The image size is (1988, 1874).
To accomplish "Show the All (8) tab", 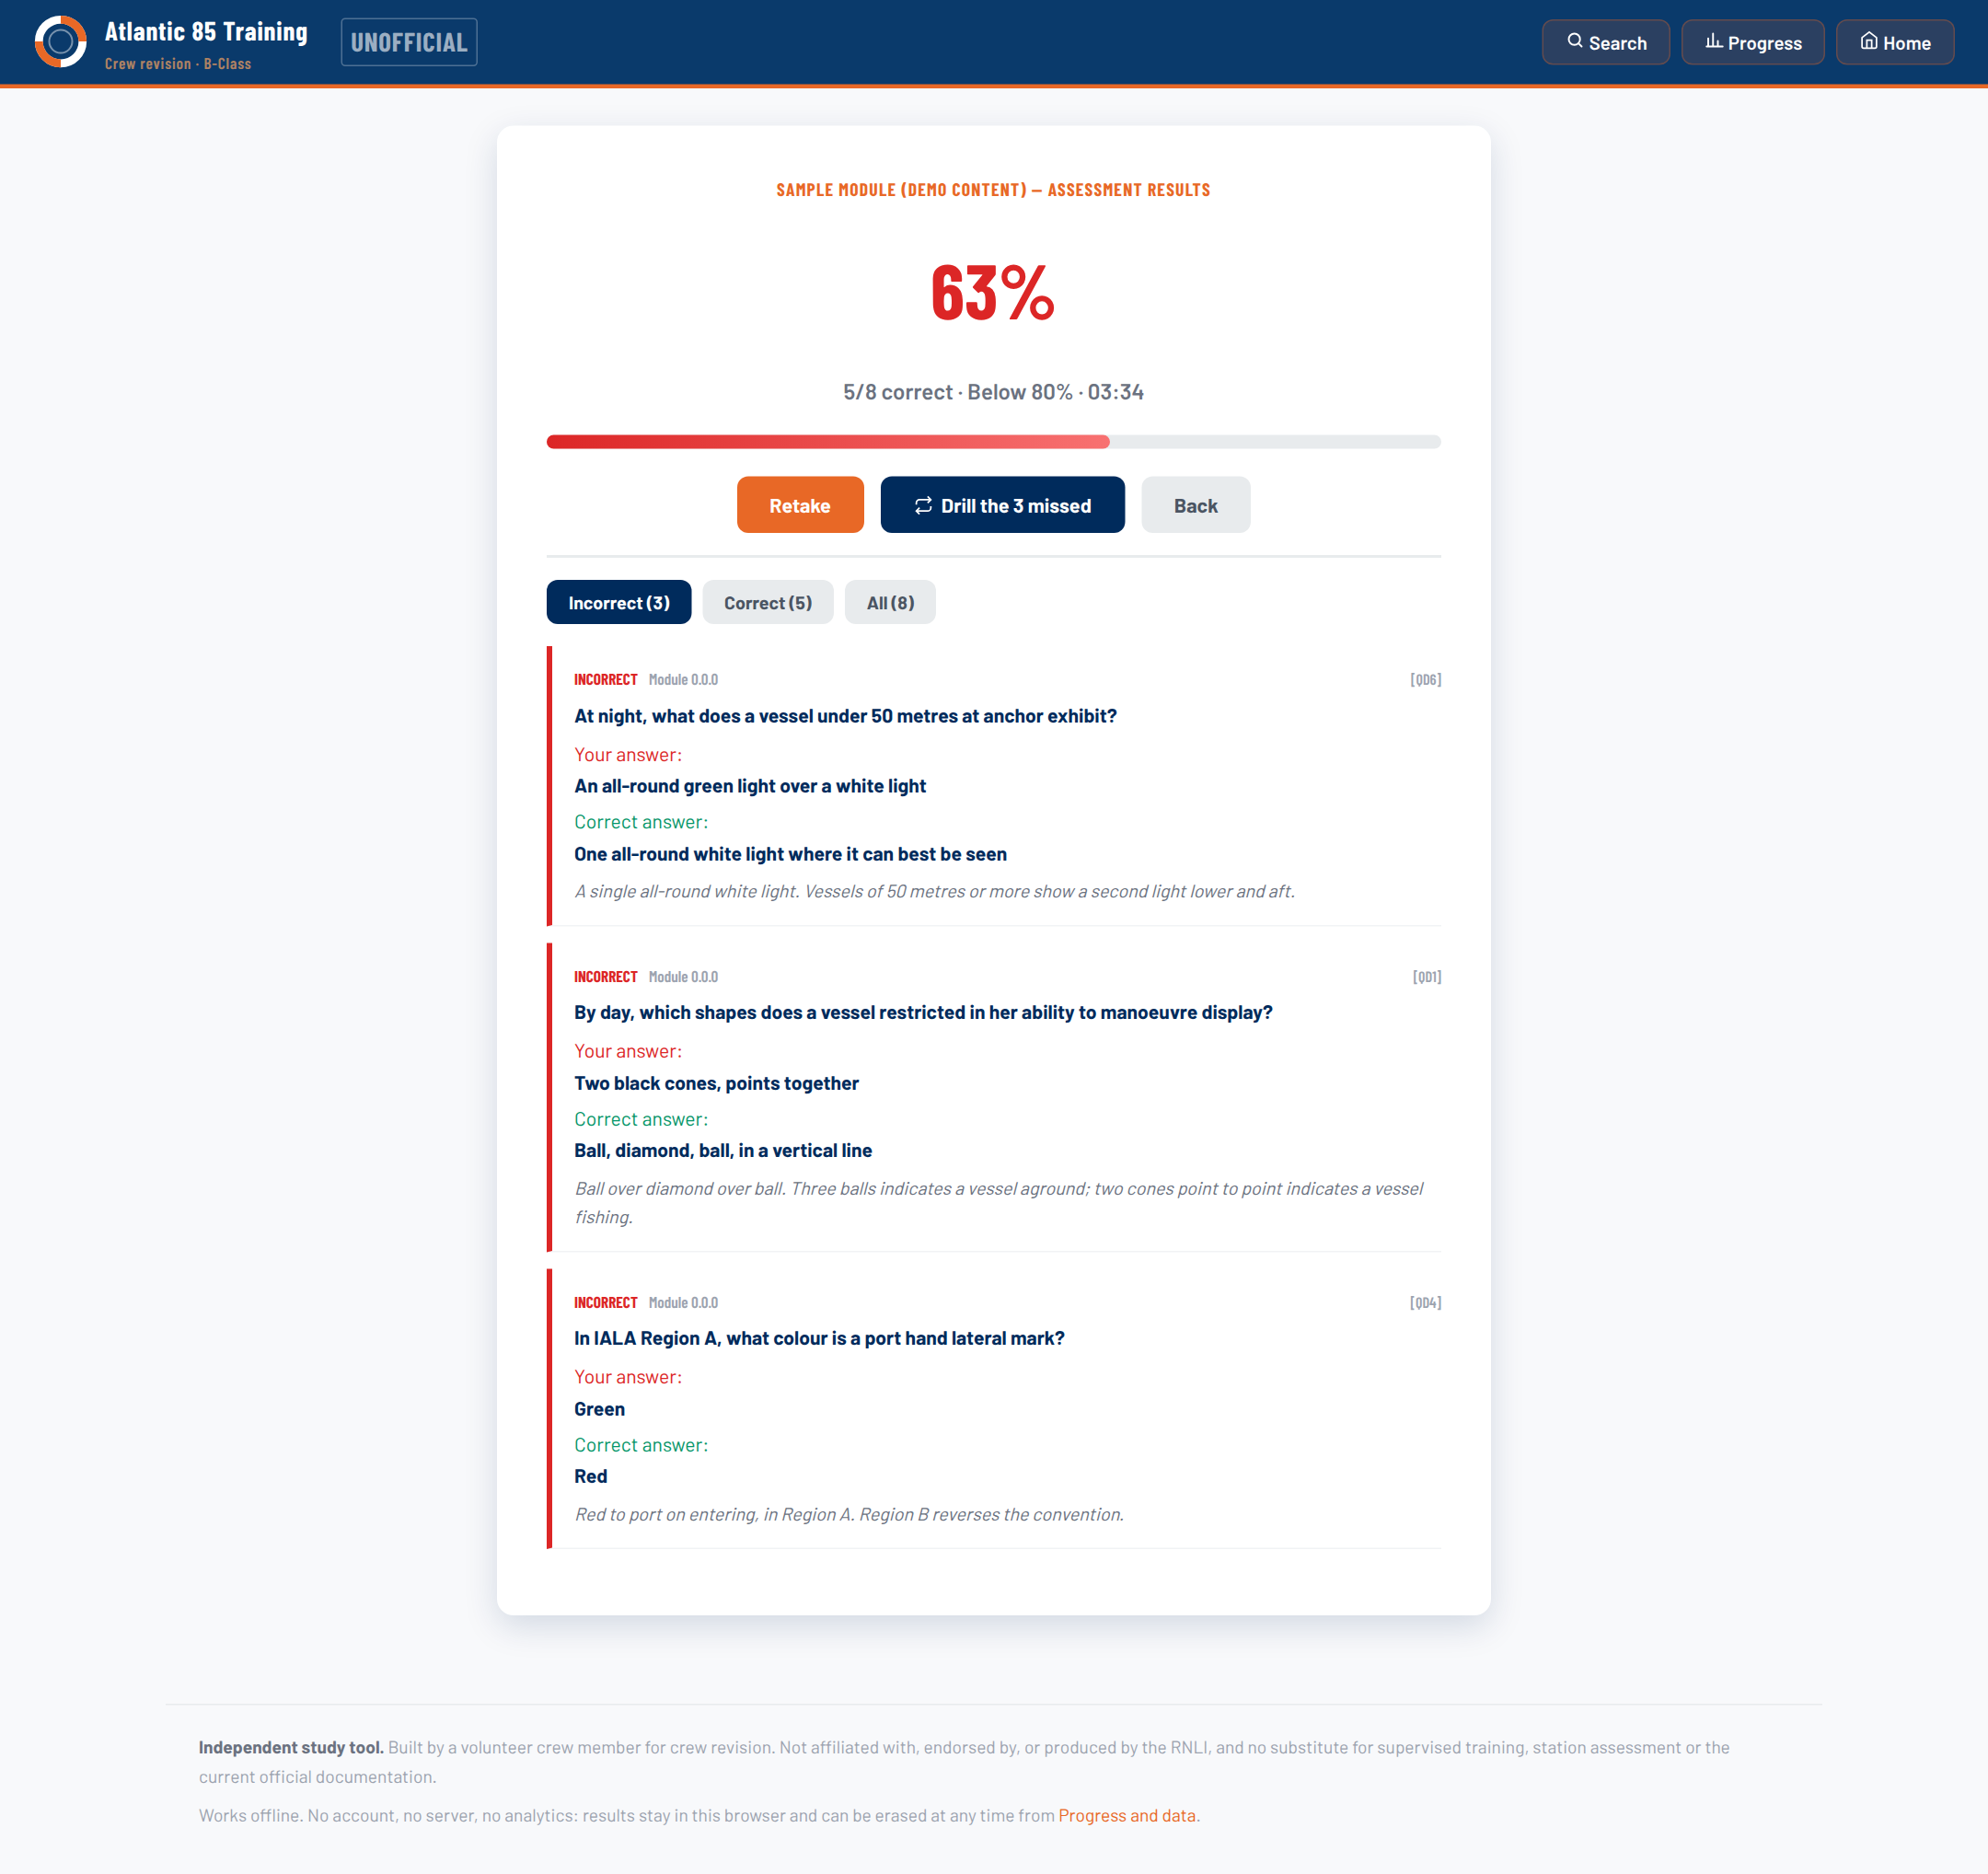I will pos(890,603).
